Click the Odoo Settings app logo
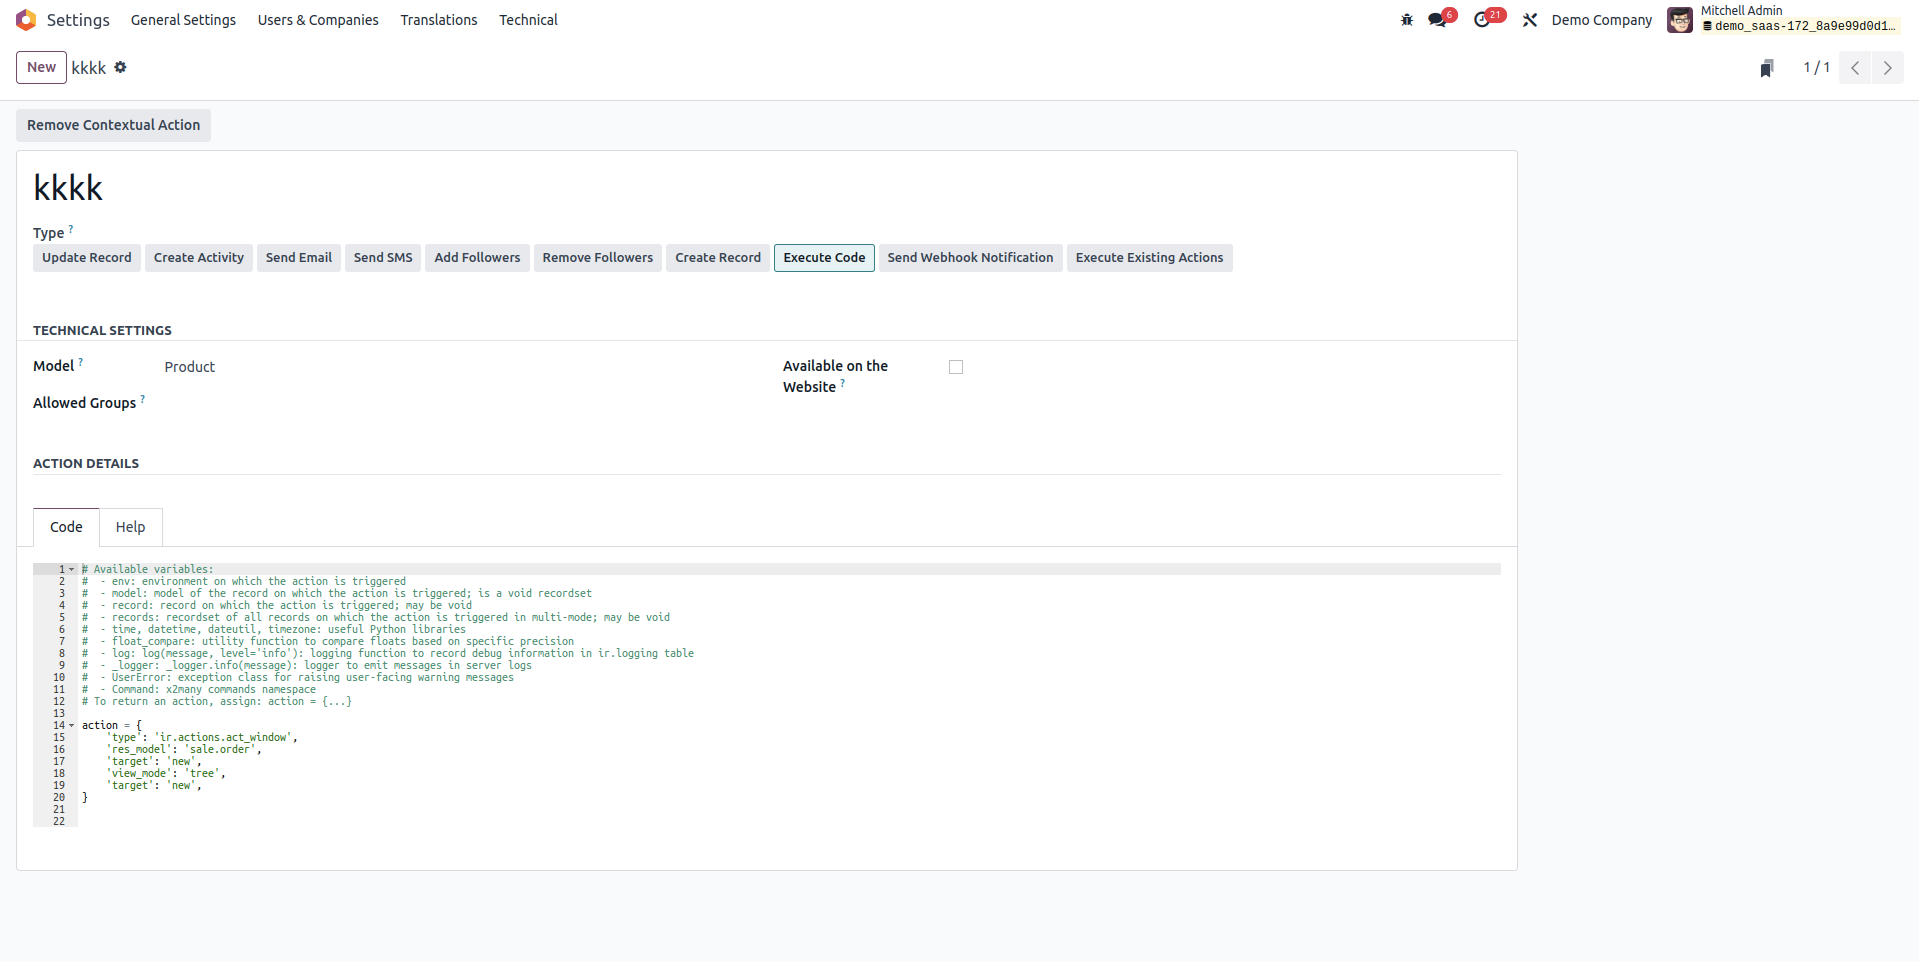The image size is (1919, 962). pos(26,20)
